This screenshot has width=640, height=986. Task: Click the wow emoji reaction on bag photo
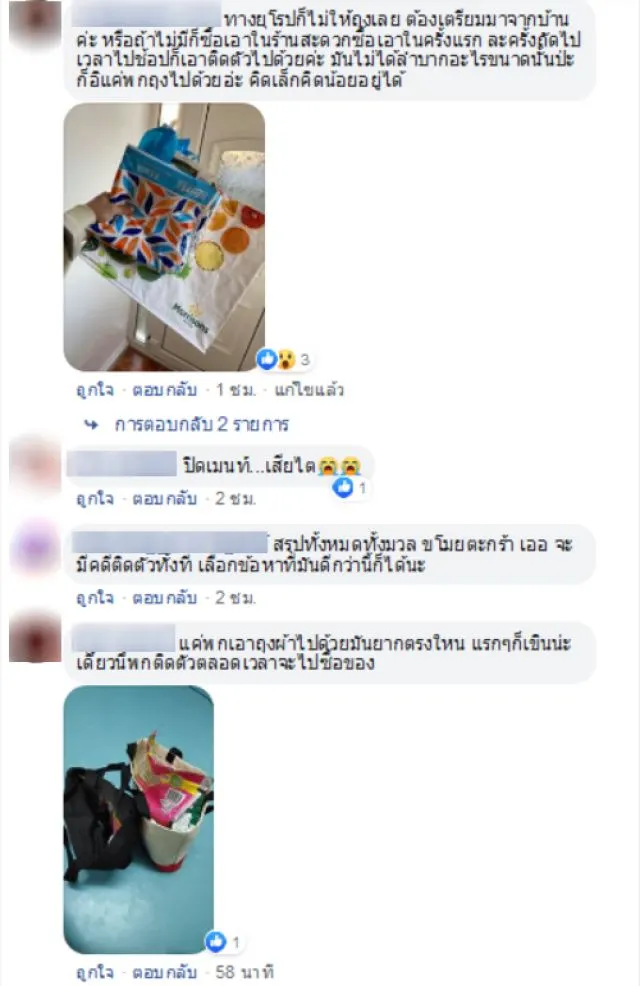tap(286, 359)
